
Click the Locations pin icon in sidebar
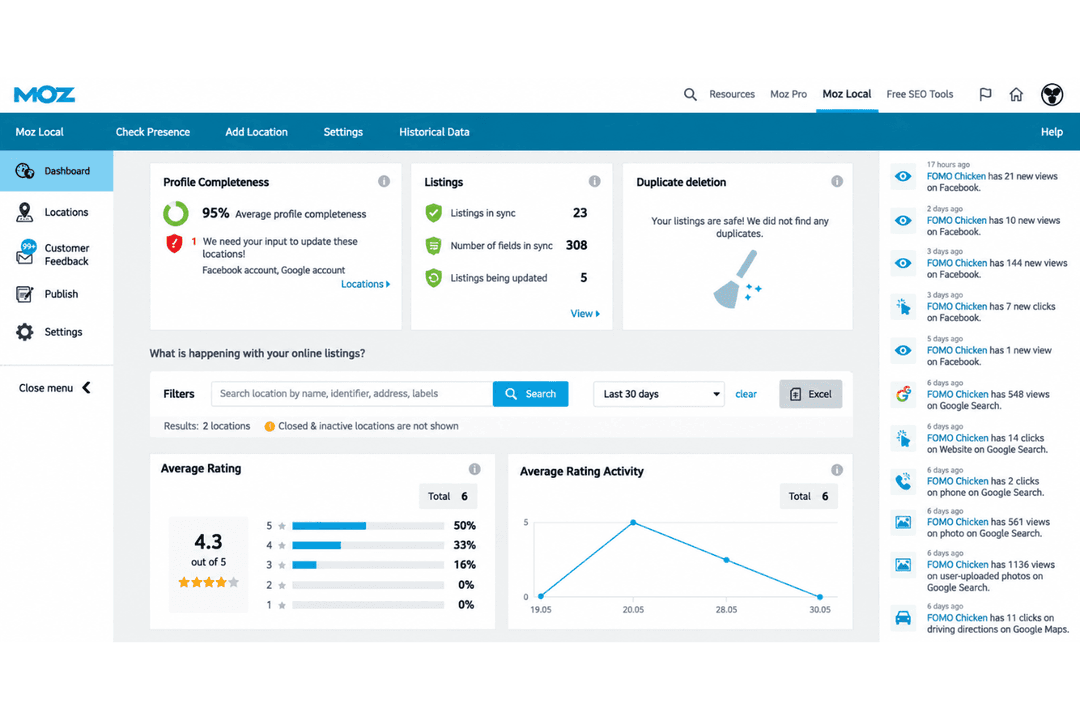pyautogui.click(x=25, y=212)
